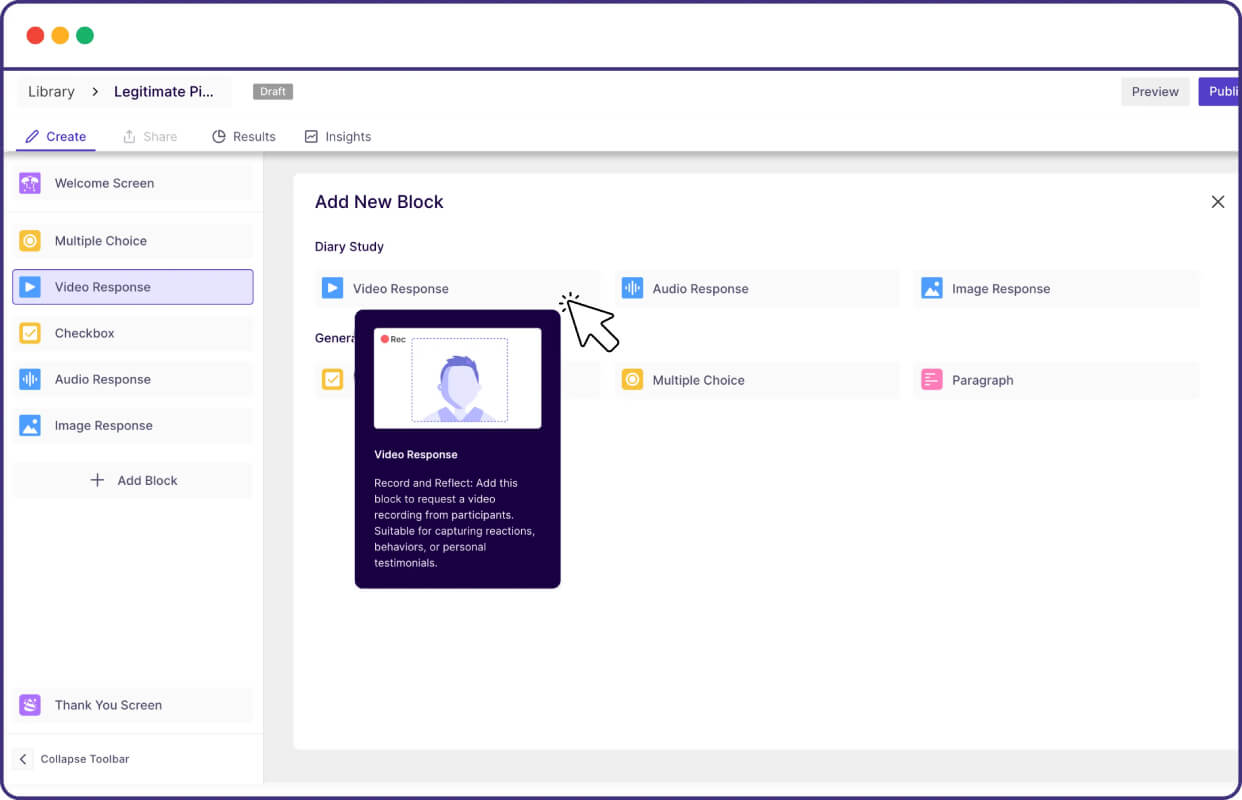Screen dimensions: 1242x800
Task: Add Video Response from Diary Study
Action: pyautogui.click(x=457, y=288)
